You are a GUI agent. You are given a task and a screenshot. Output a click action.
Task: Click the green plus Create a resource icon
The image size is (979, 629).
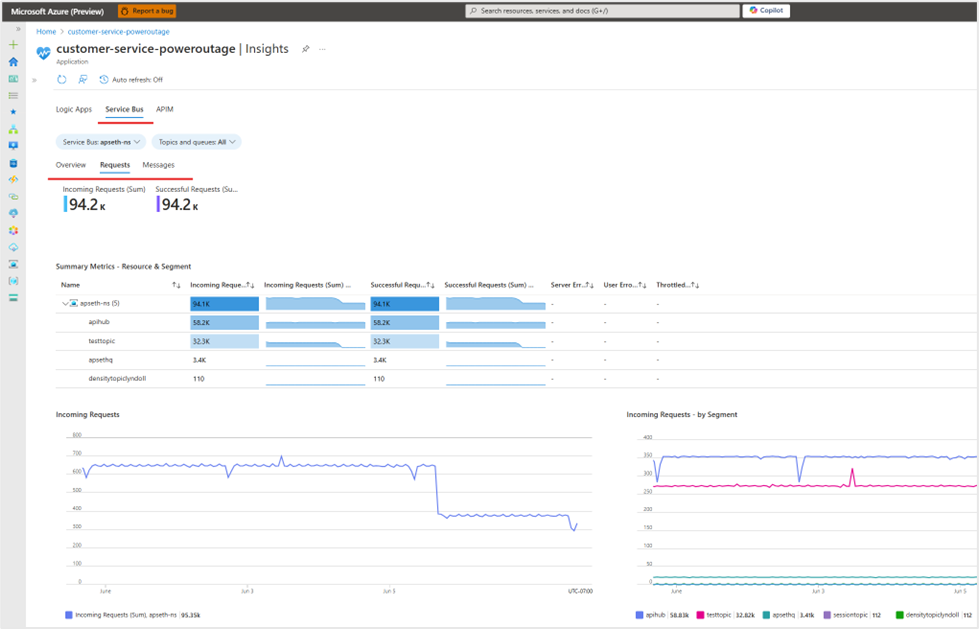[13, 45]
